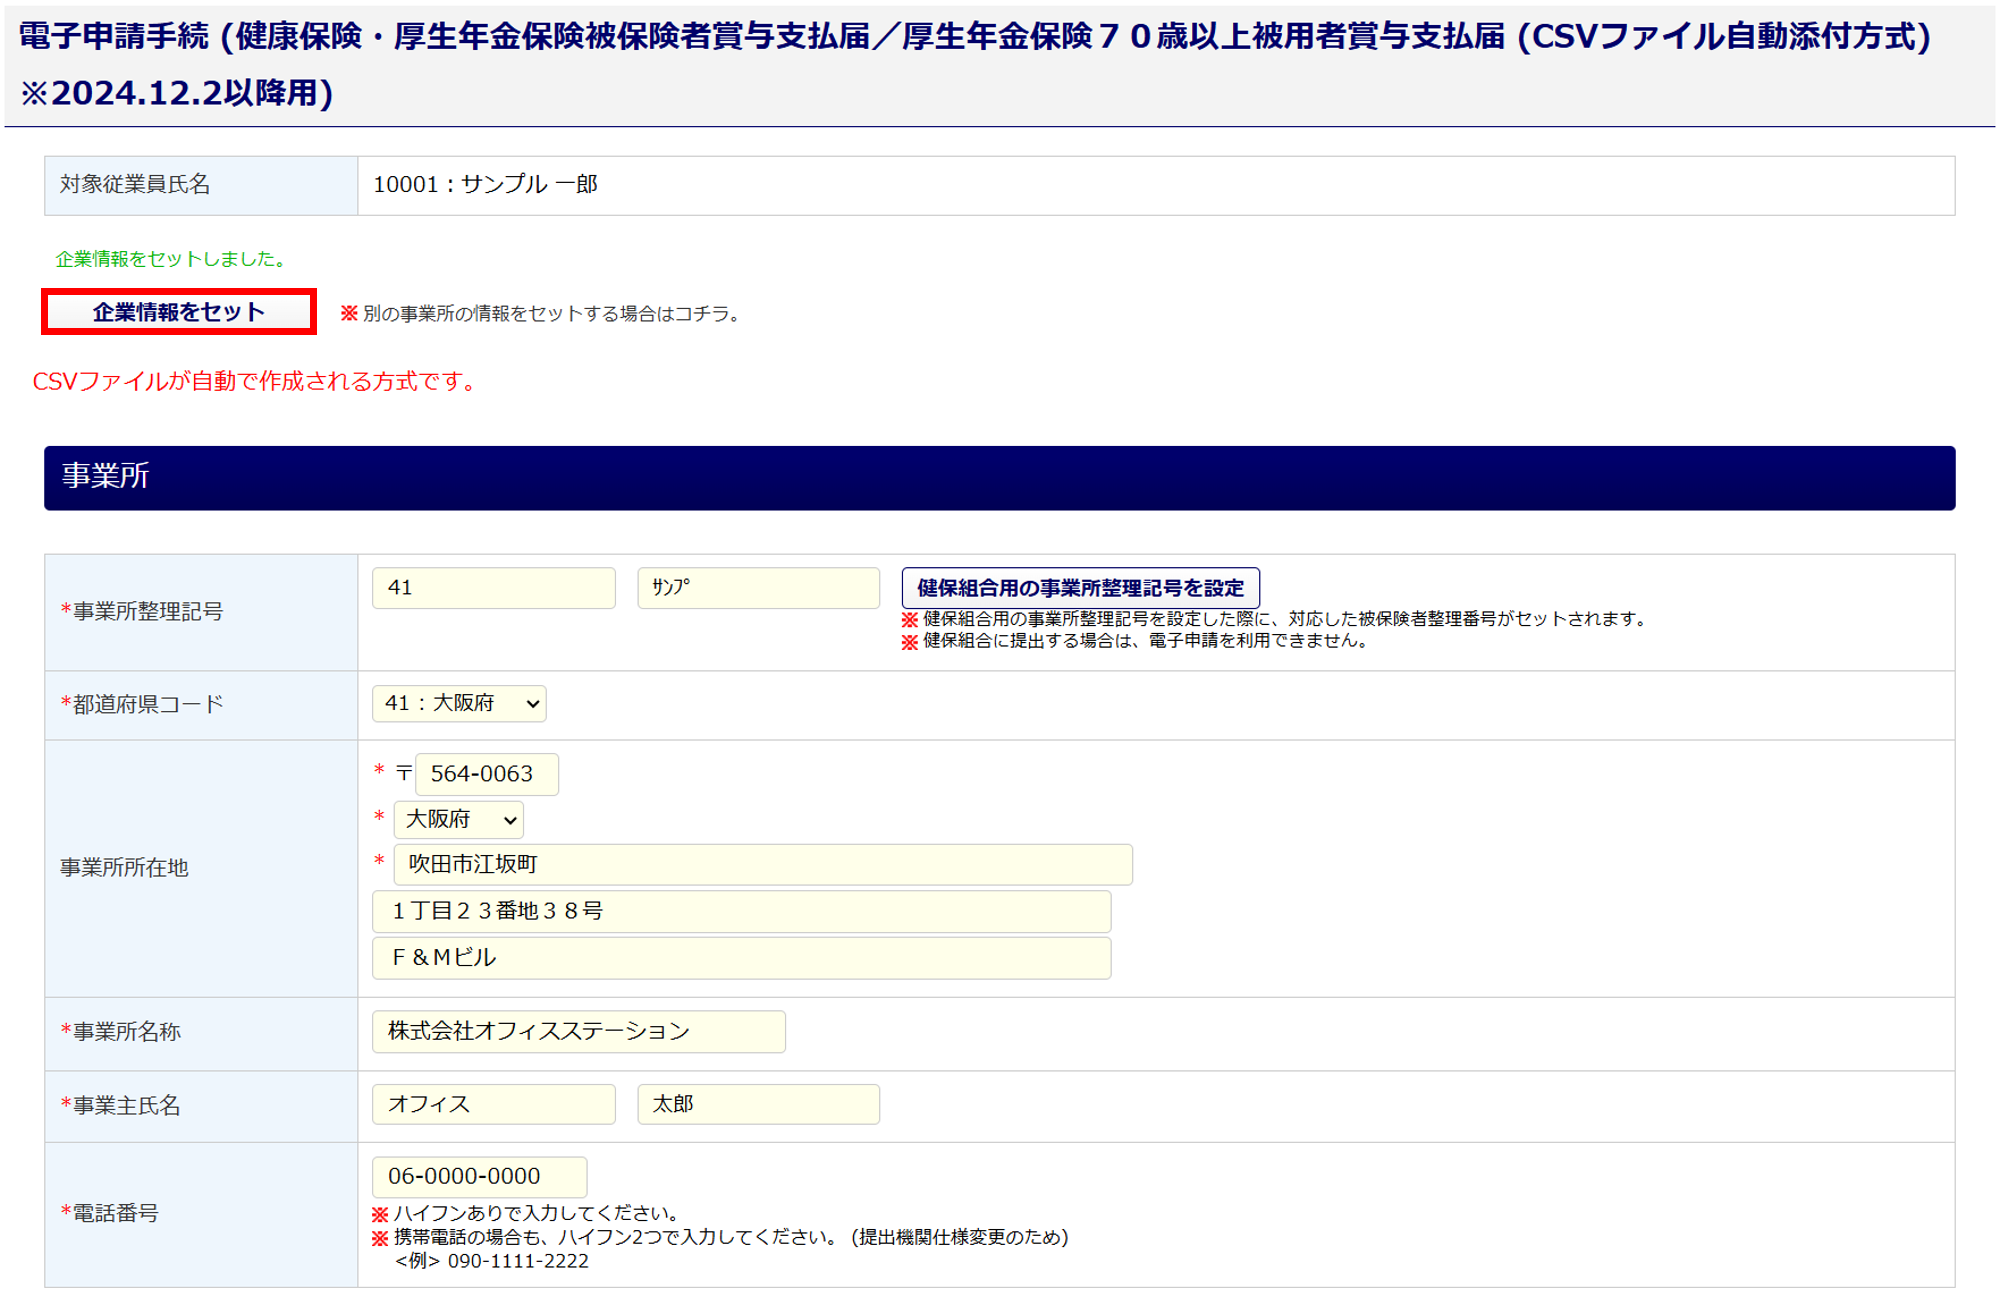This screenshot has width=2000, height=1314.
Task: Click the red CSVファイルが自動で作成される notice
Action: pos(256,382)
